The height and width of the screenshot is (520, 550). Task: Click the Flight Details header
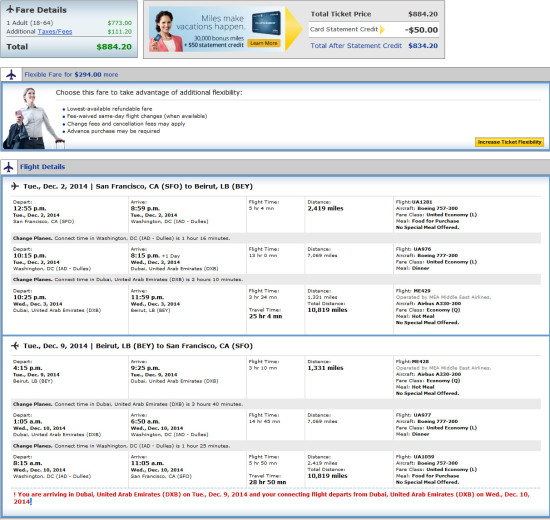(42, 167)
